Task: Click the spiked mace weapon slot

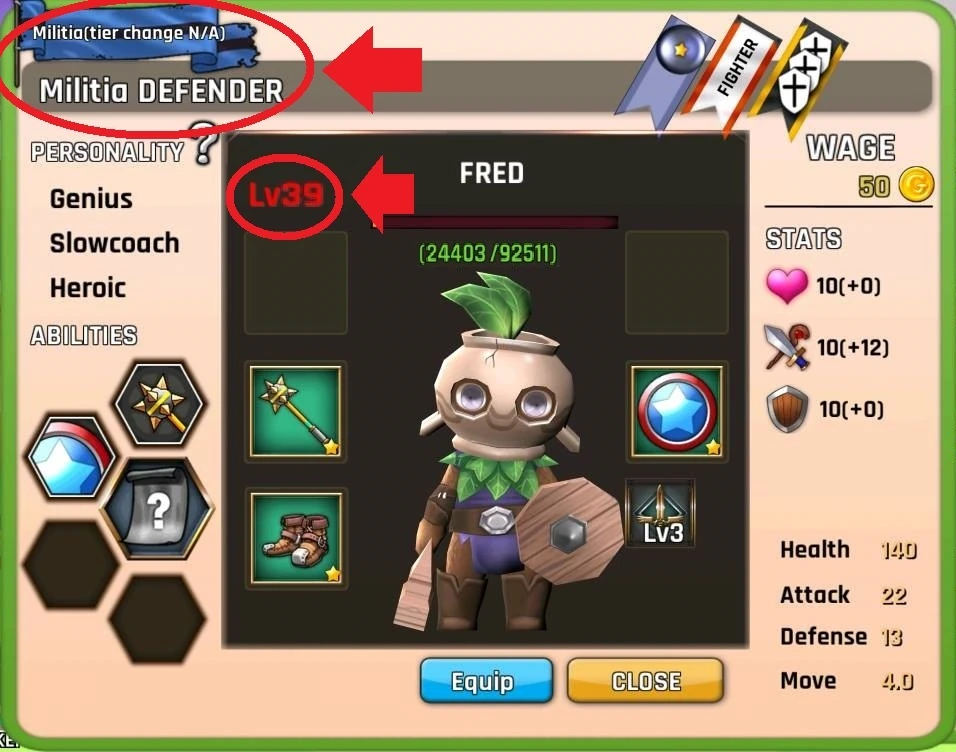Action: [x=296, y=412]
